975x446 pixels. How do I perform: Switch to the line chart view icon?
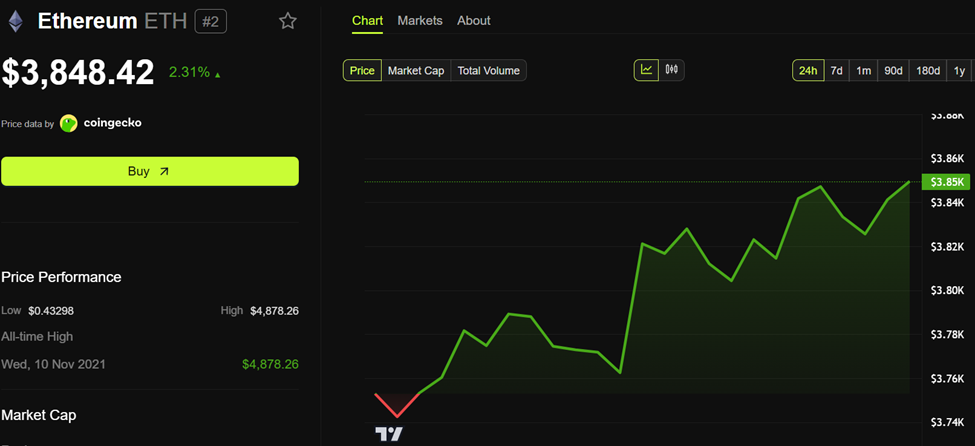(x=647, y=70)
